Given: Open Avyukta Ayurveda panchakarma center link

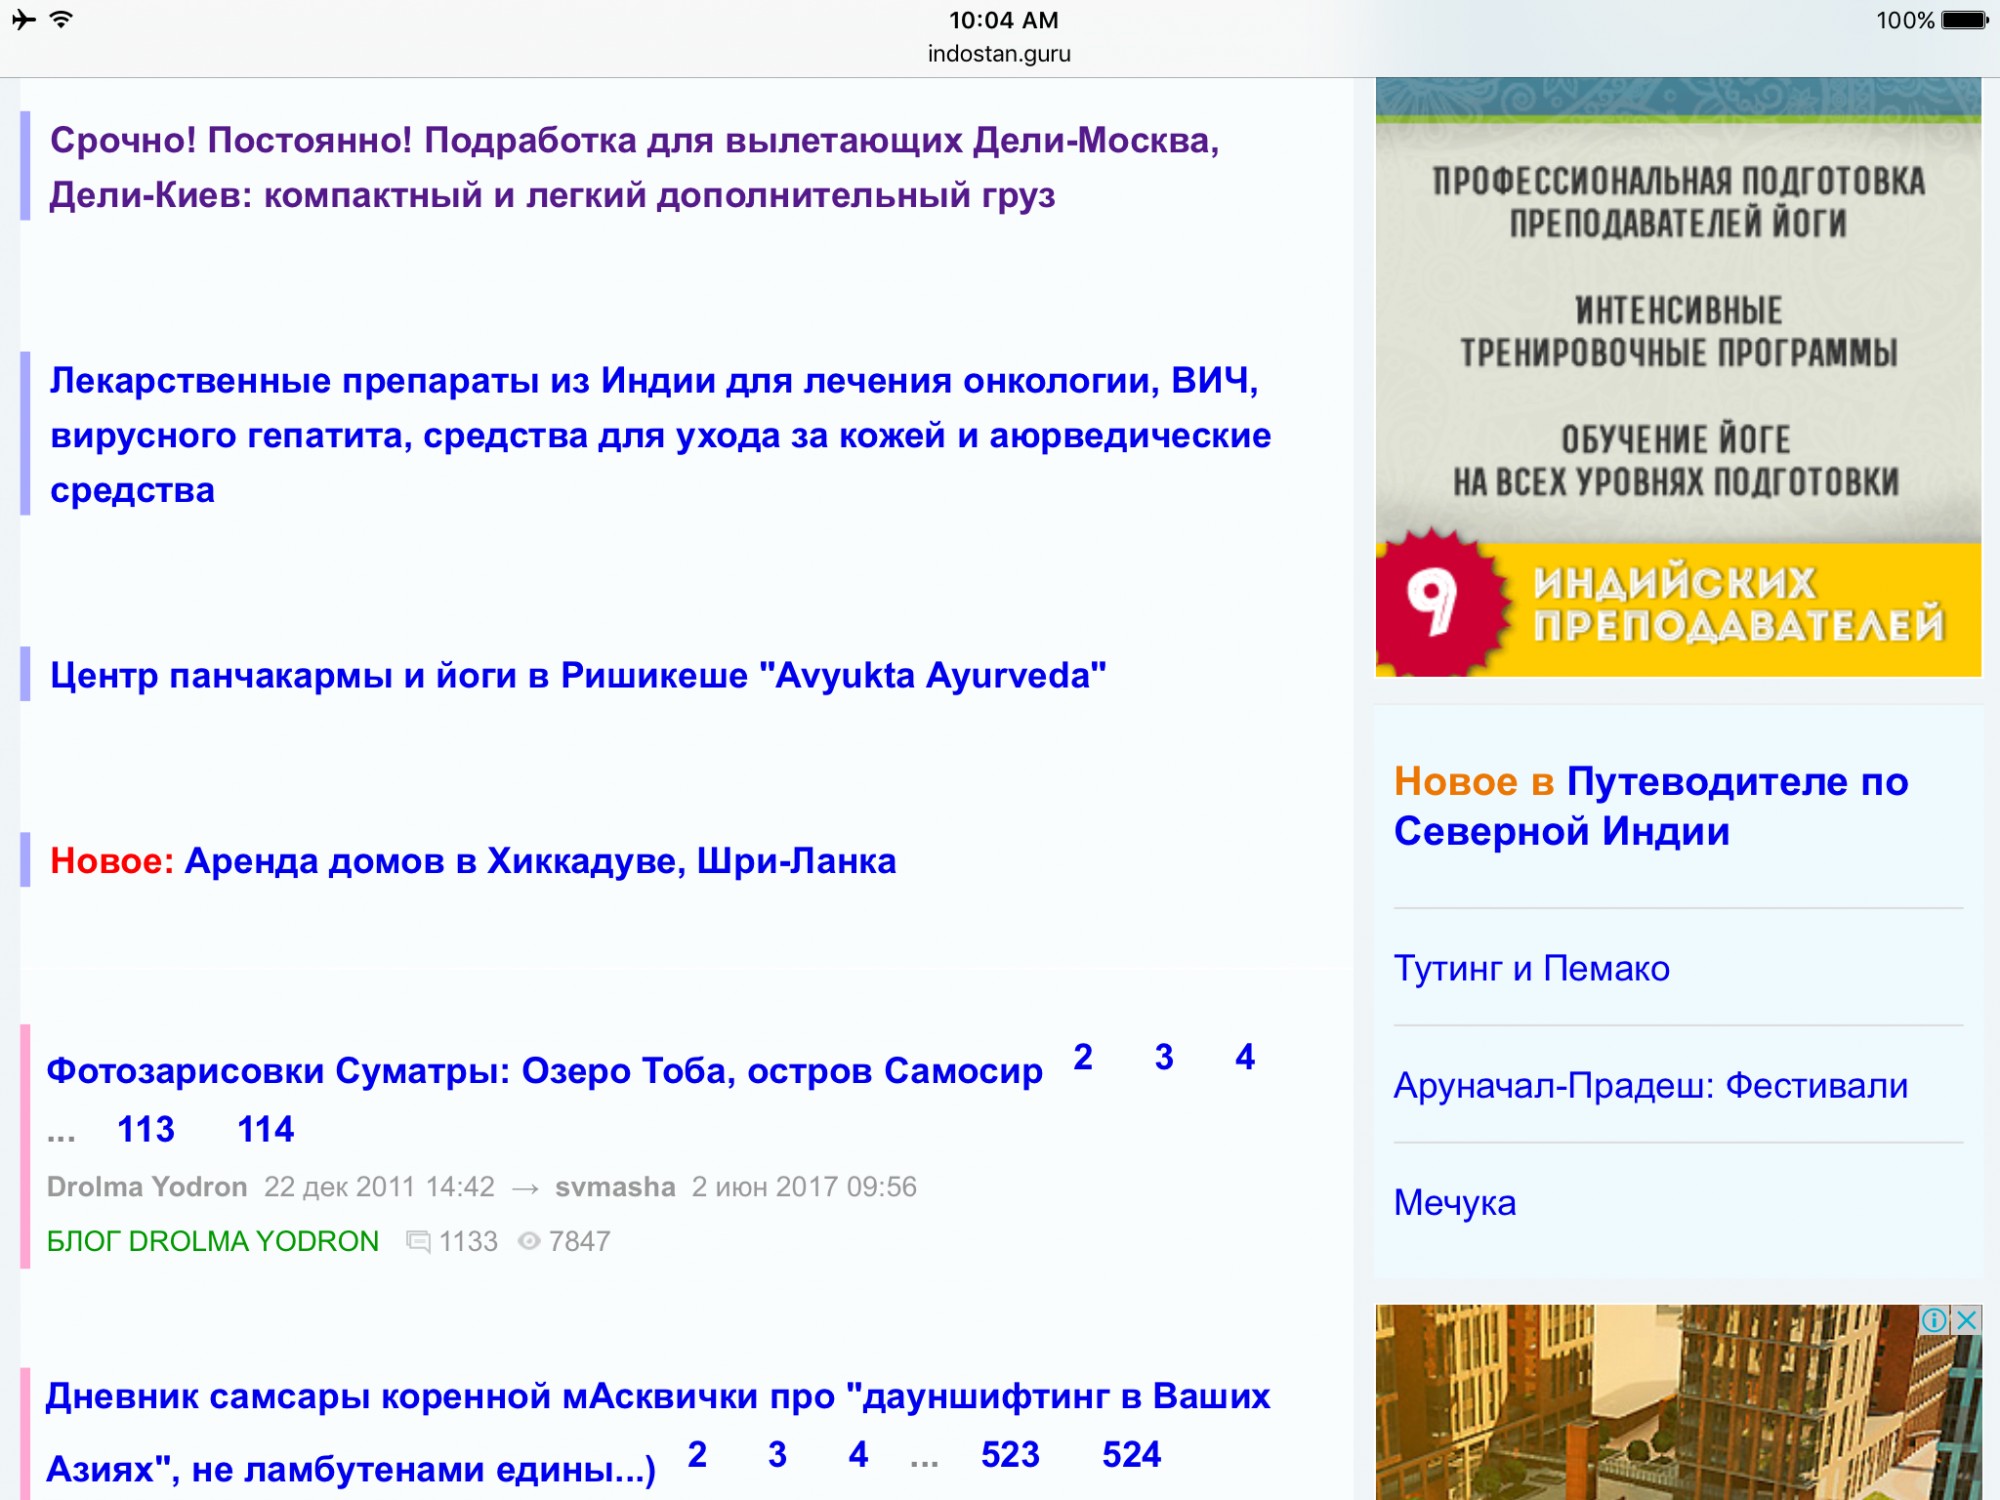Looking at the screenshot, I should click(578, 676).
